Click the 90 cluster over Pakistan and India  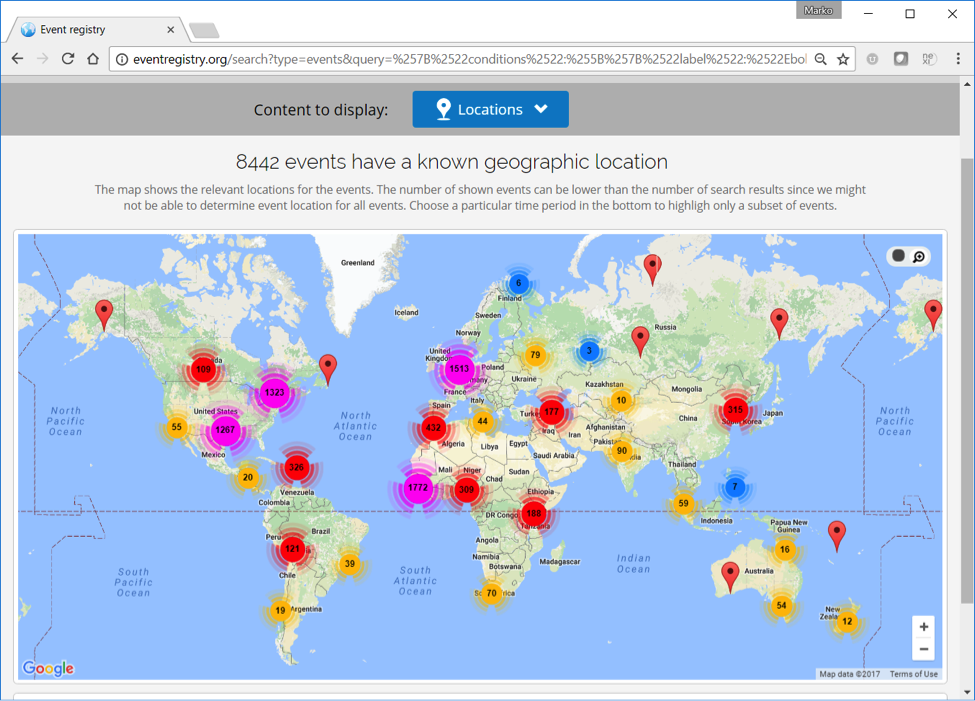pos(622,451)
